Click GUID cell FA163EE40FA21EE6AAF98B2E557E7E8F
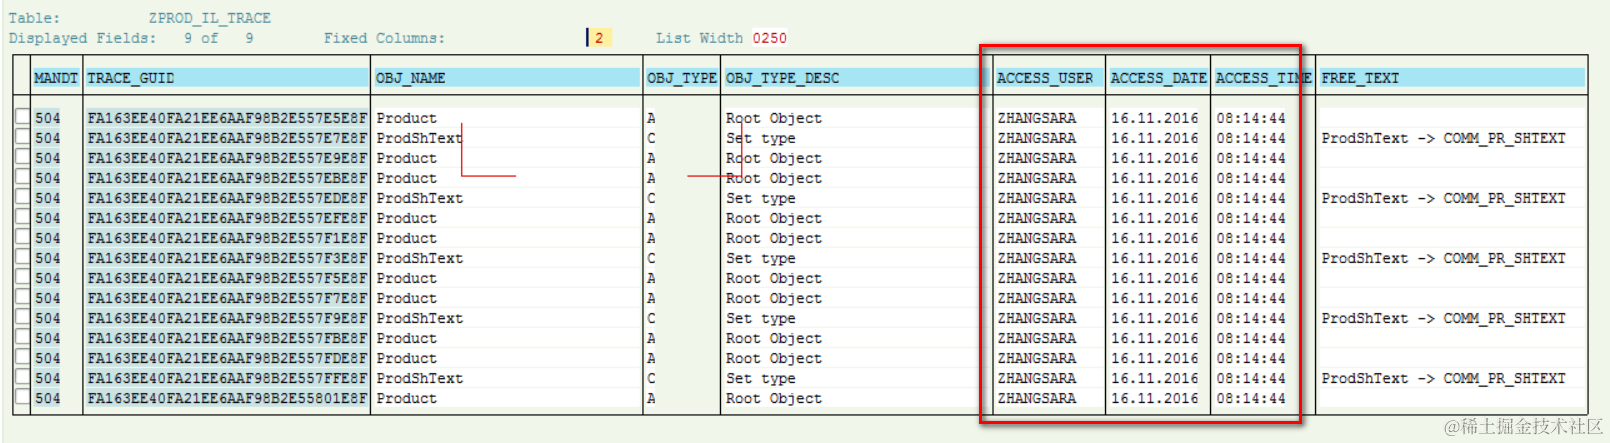The width and height of the screenshot is (1610, 443). pos(227,138)
